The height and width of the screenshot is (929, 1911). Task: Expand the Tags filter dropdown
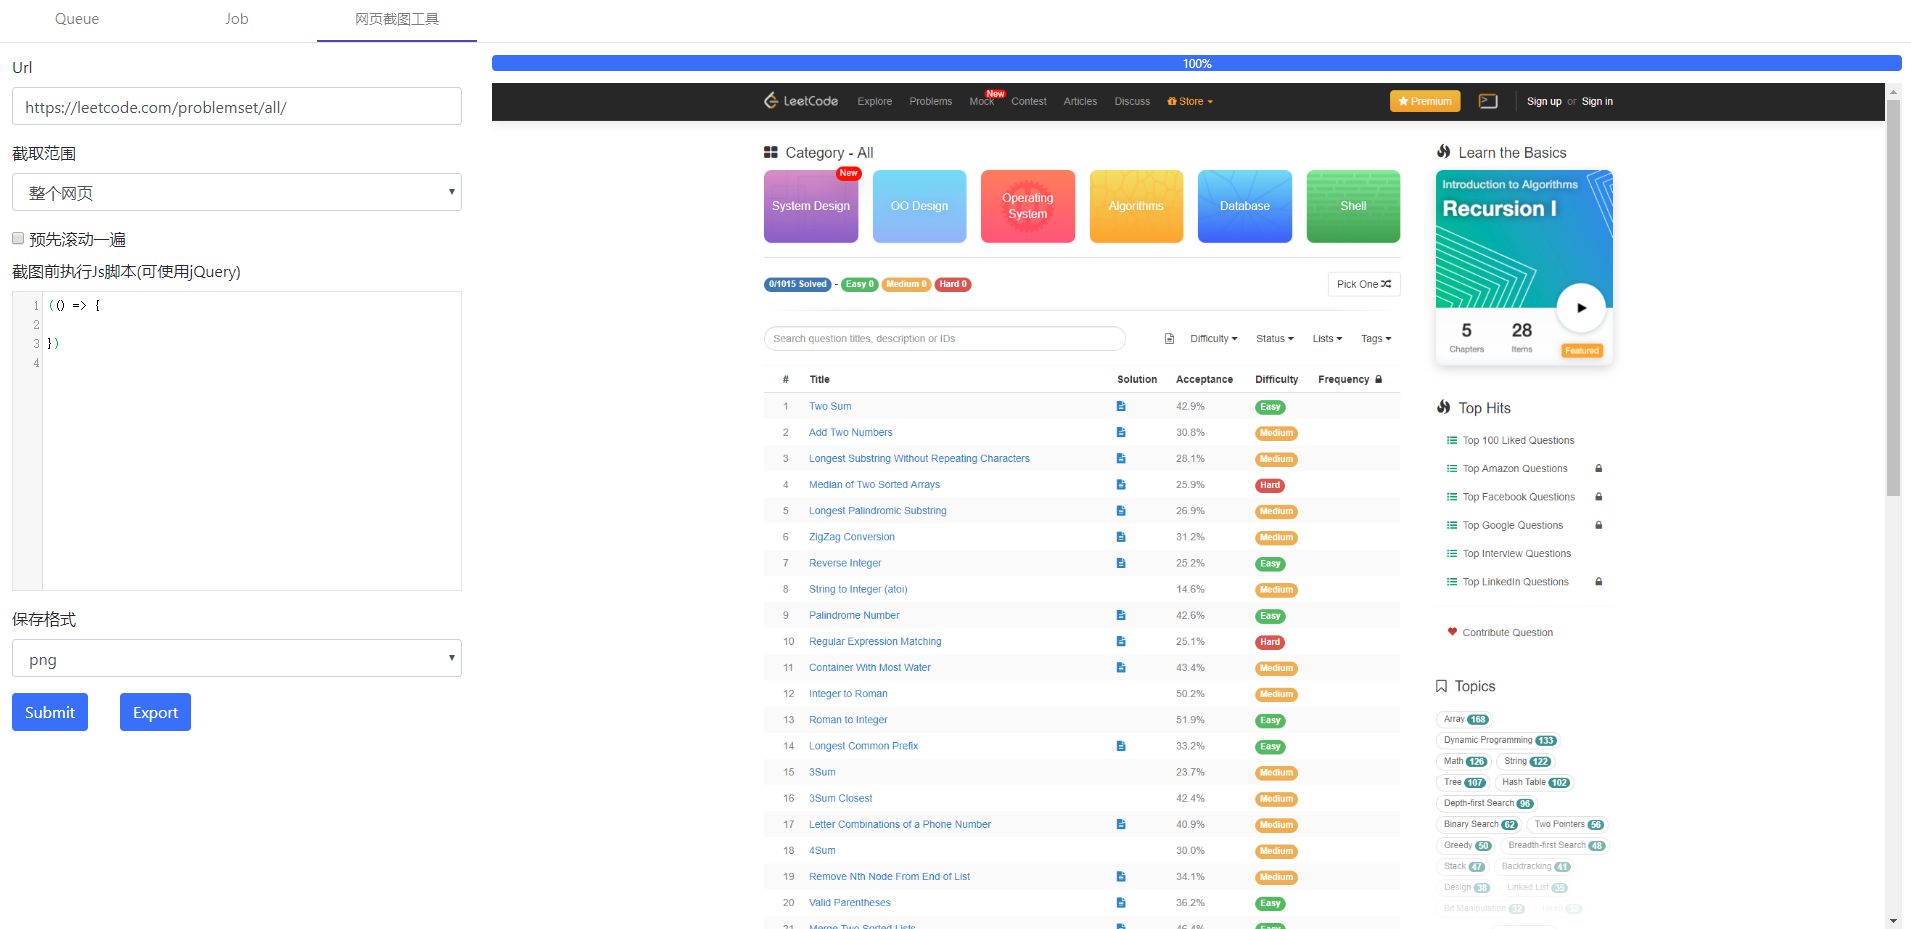point(1376,339)
